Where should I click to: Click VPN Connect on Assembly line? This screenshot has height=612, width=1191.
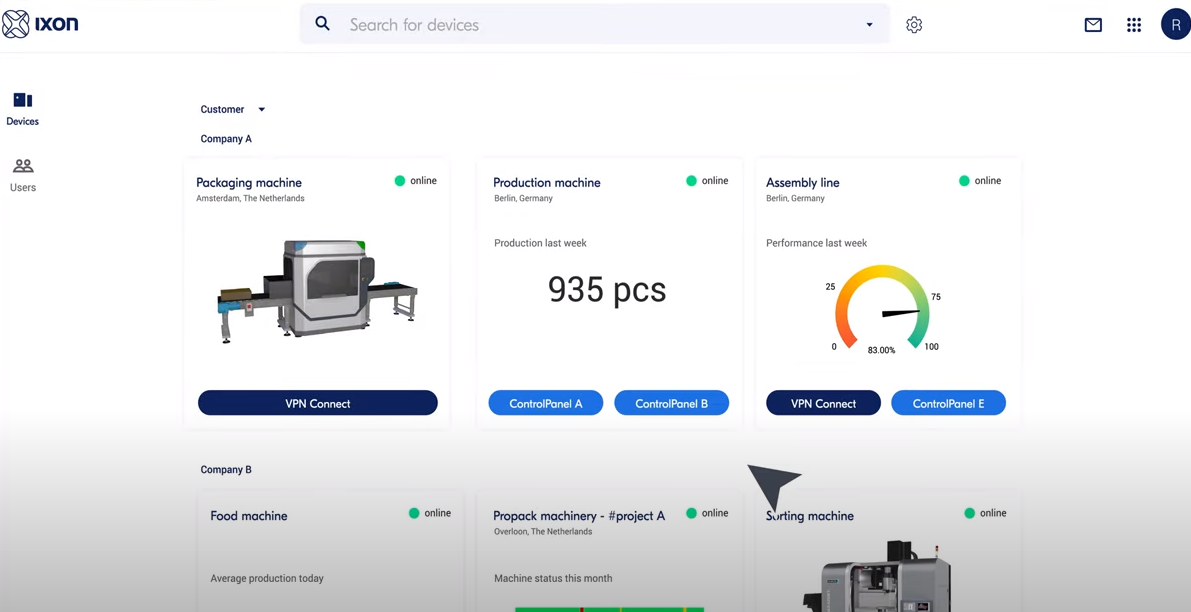pos(823,403)
